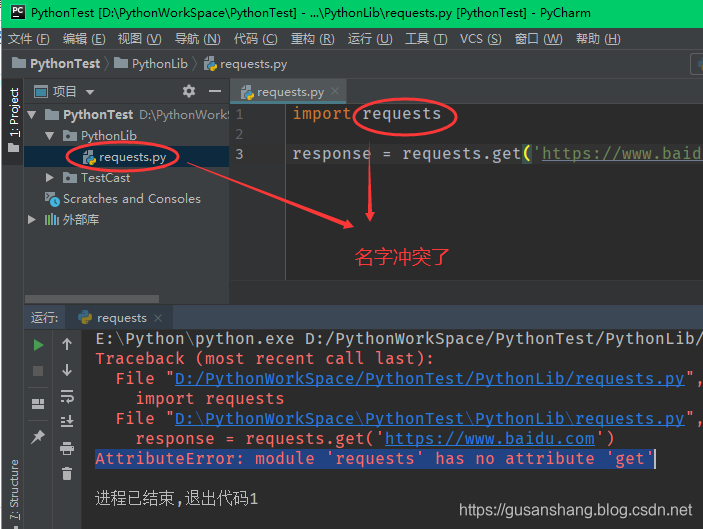Viewport: 703px width, 529px height.
Task: Toggle soft-wrap icon in run console
Action: click(x=67, y=396)
